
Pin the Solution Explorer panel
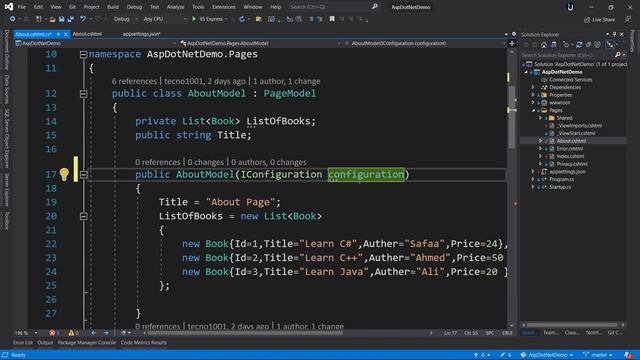point(614,35)
